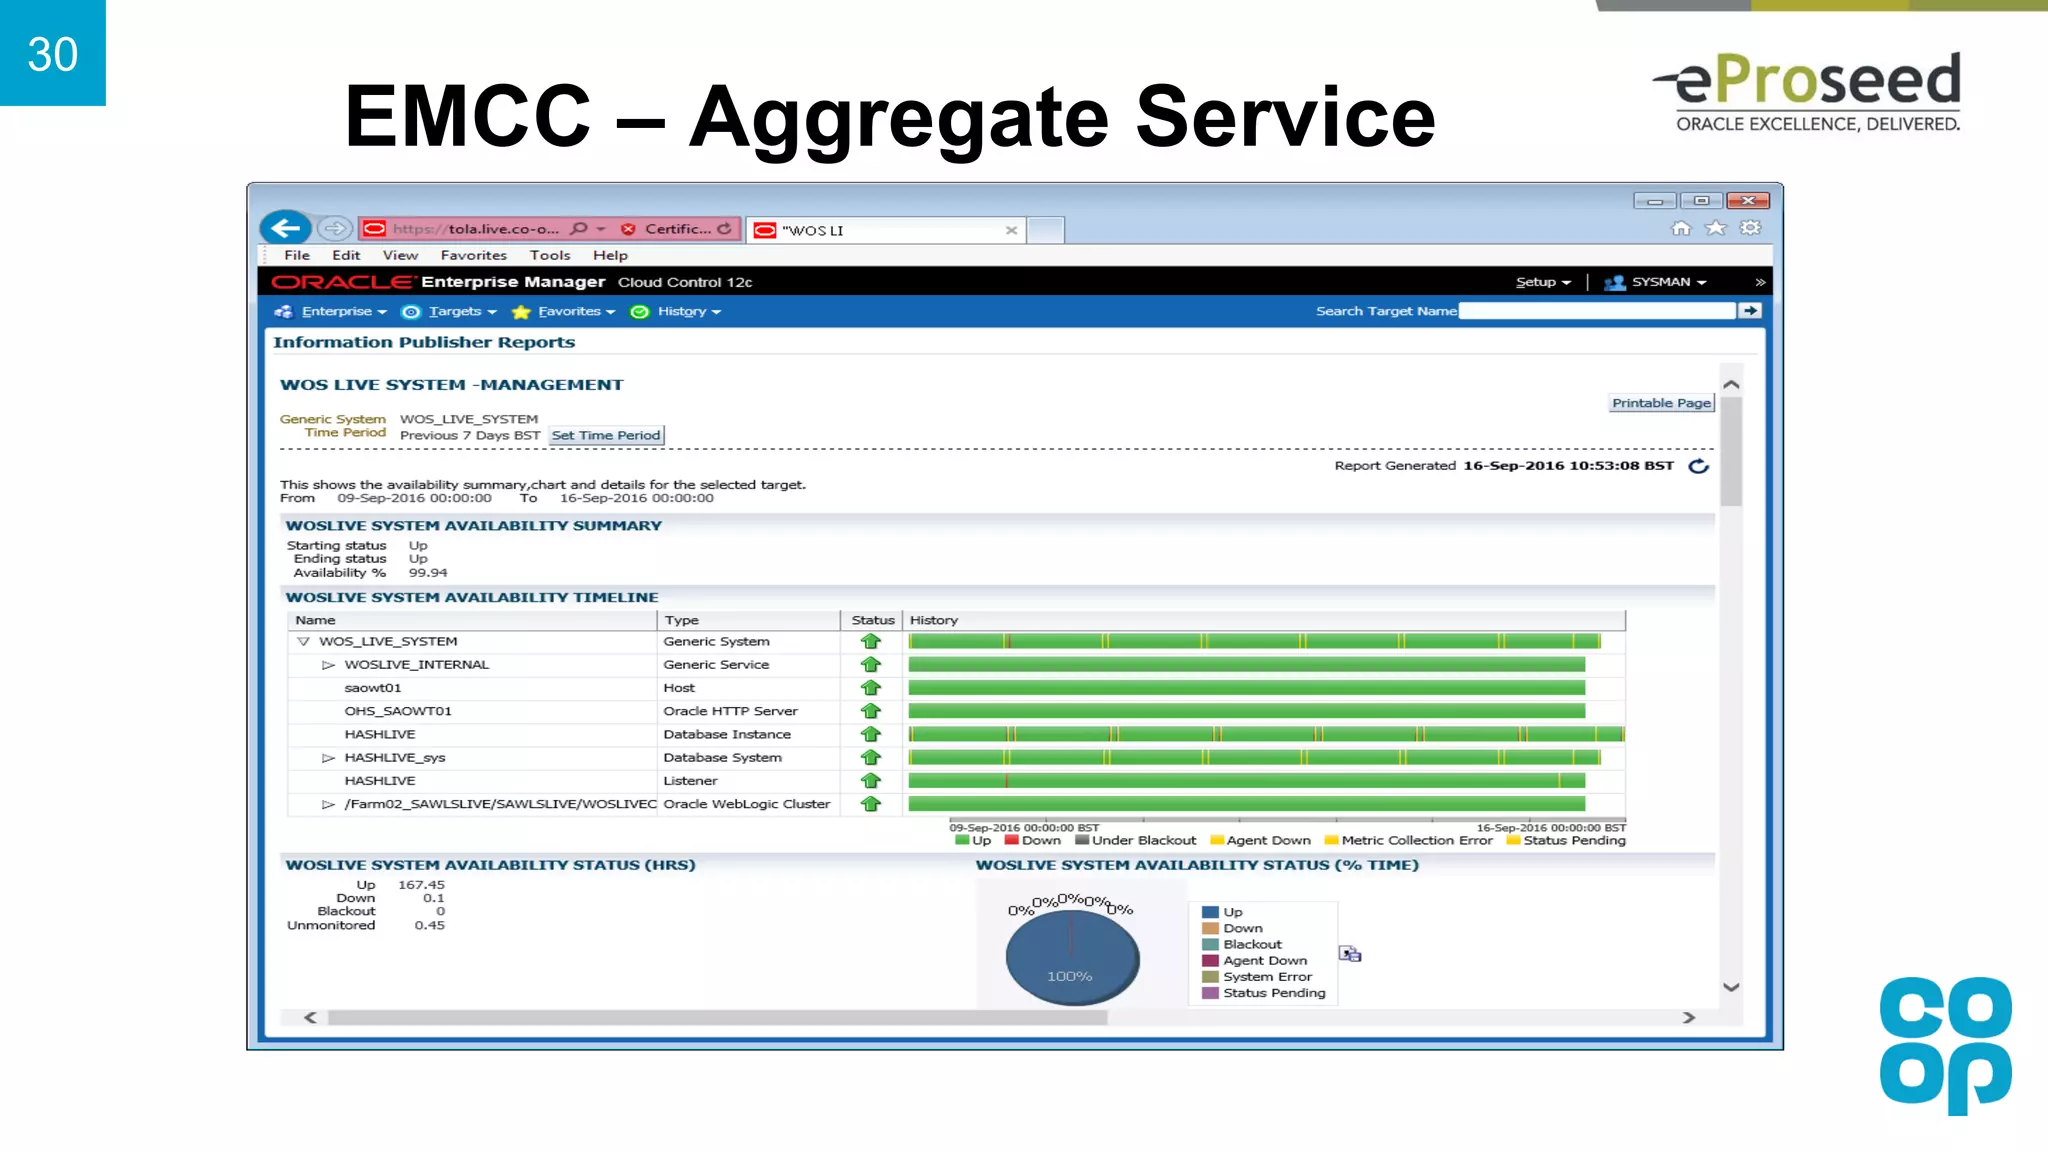The image size is (2048, 1152).
Task: Open a new blank browser tab
Action: pyautogui.click(x=1045, y=230)
